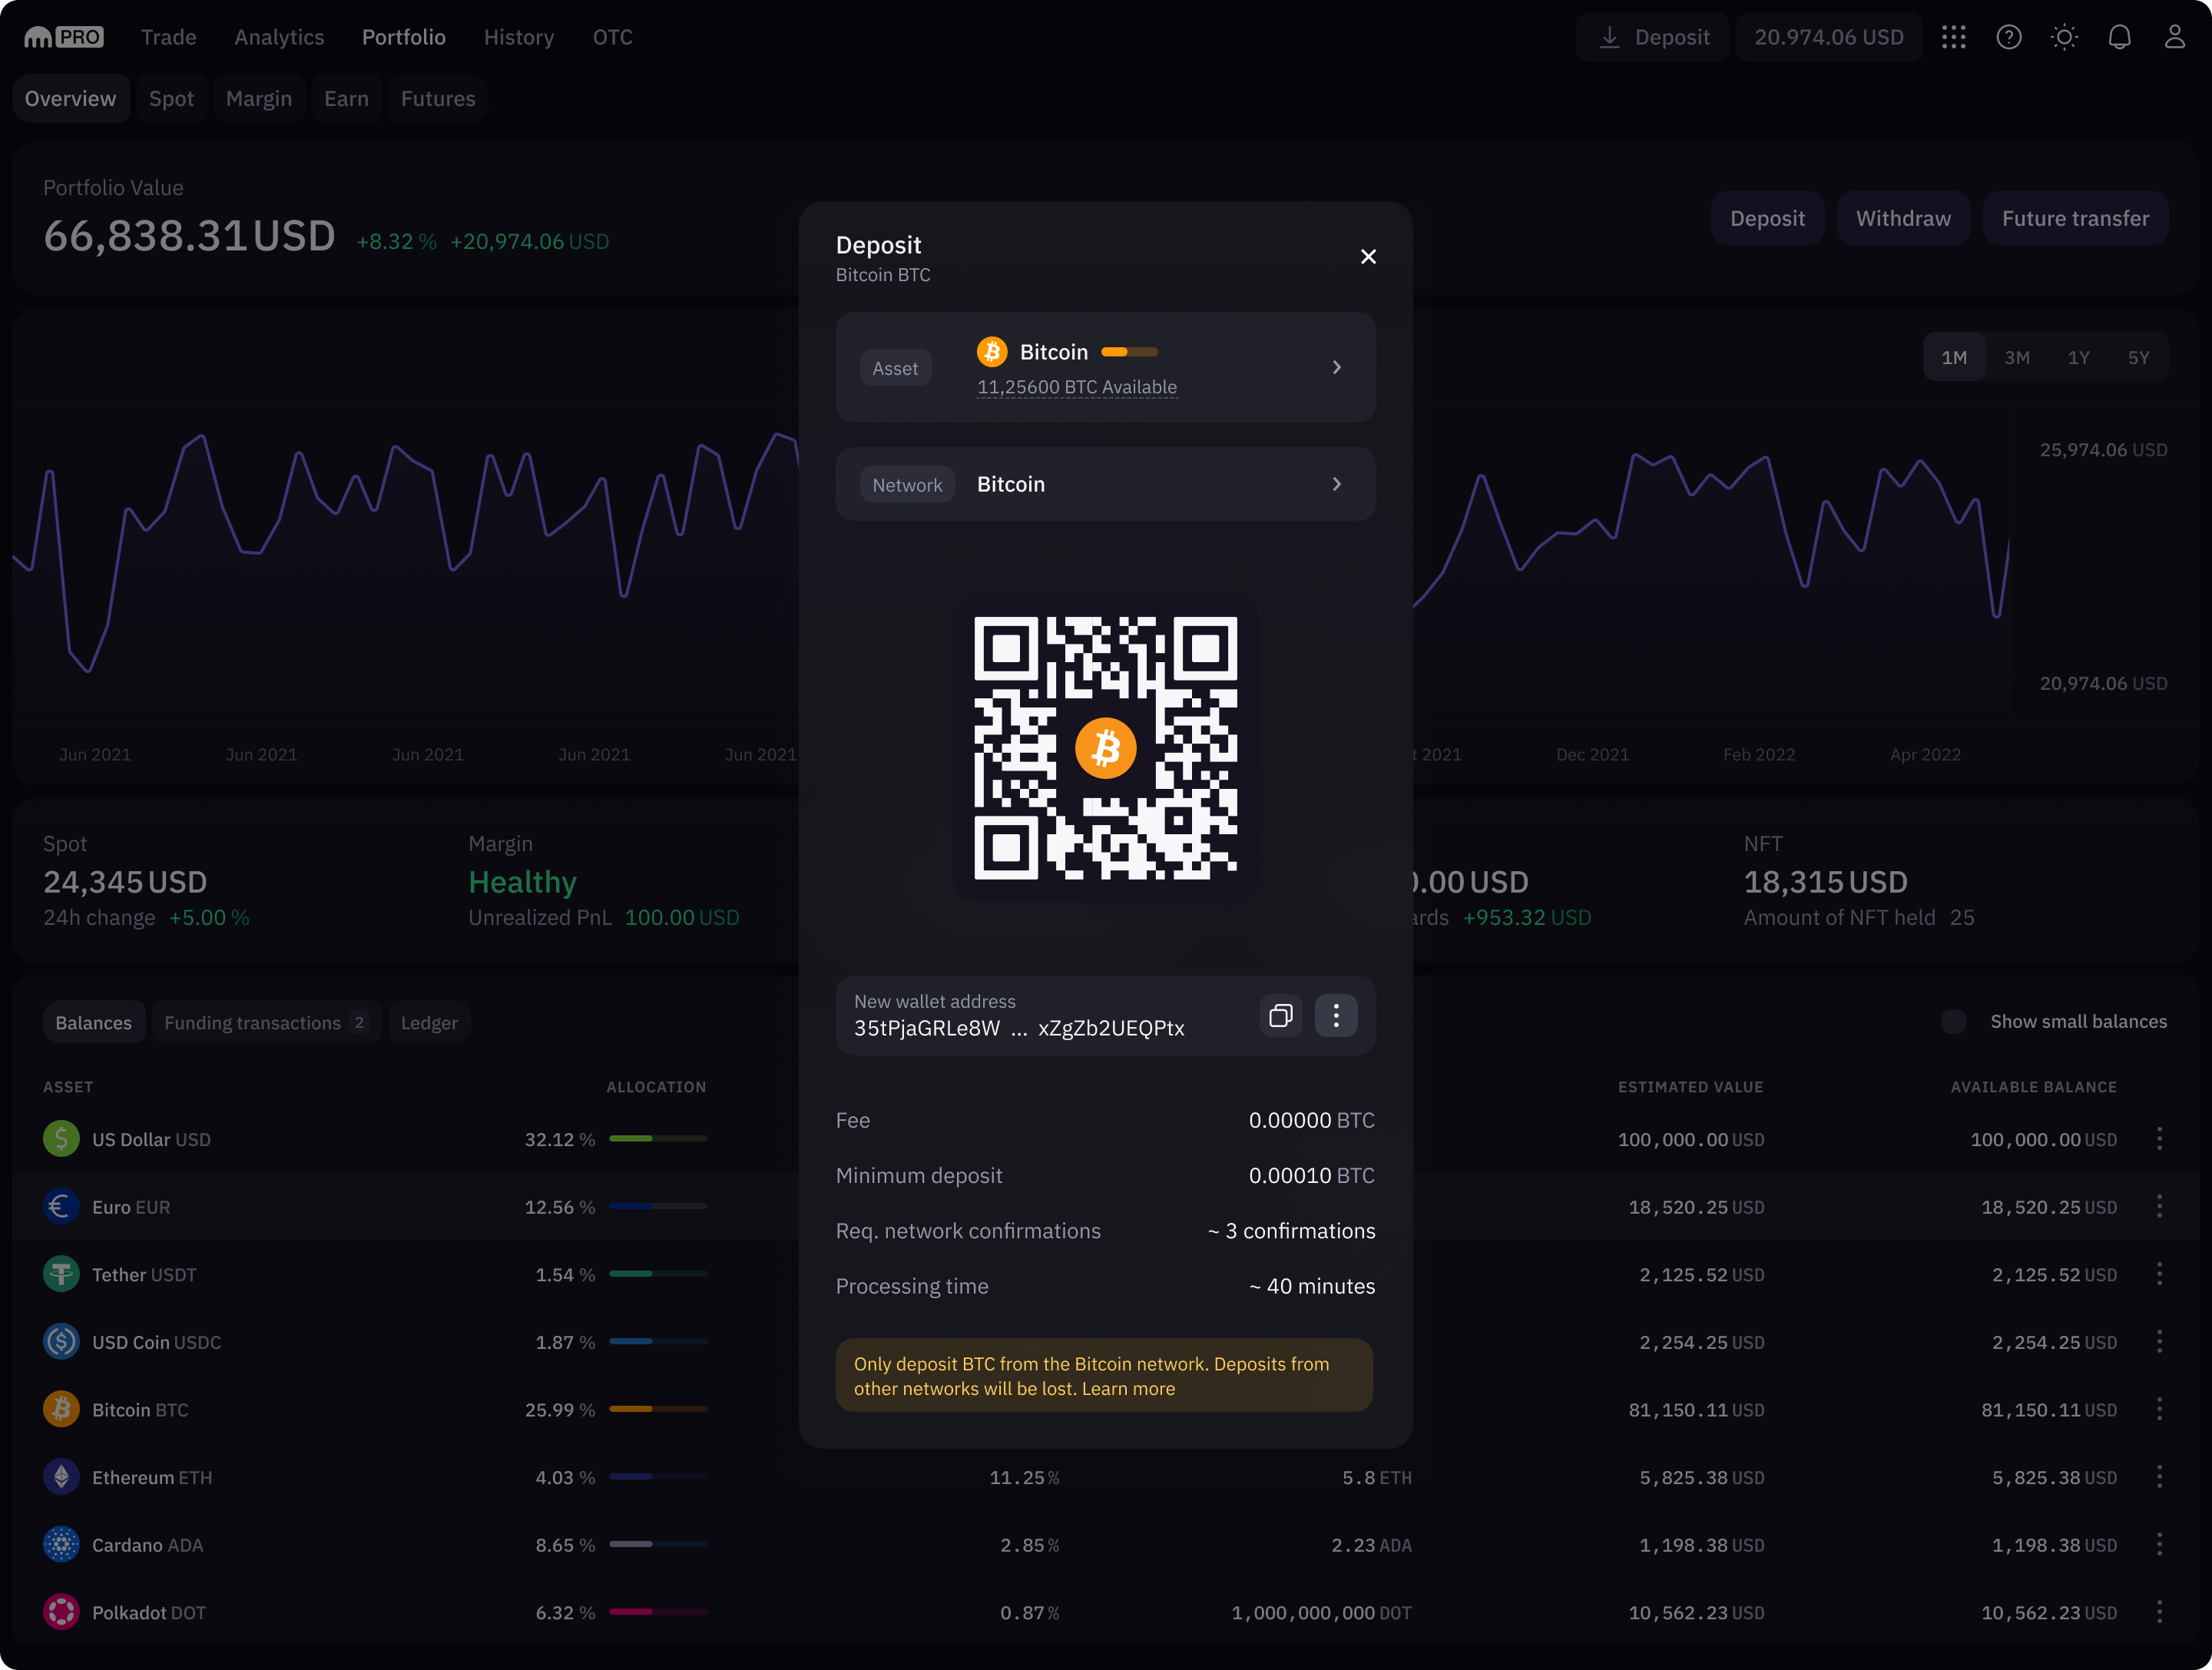
Task: Open row options for Bitcoin BTC
Action: [2159, 1409]
